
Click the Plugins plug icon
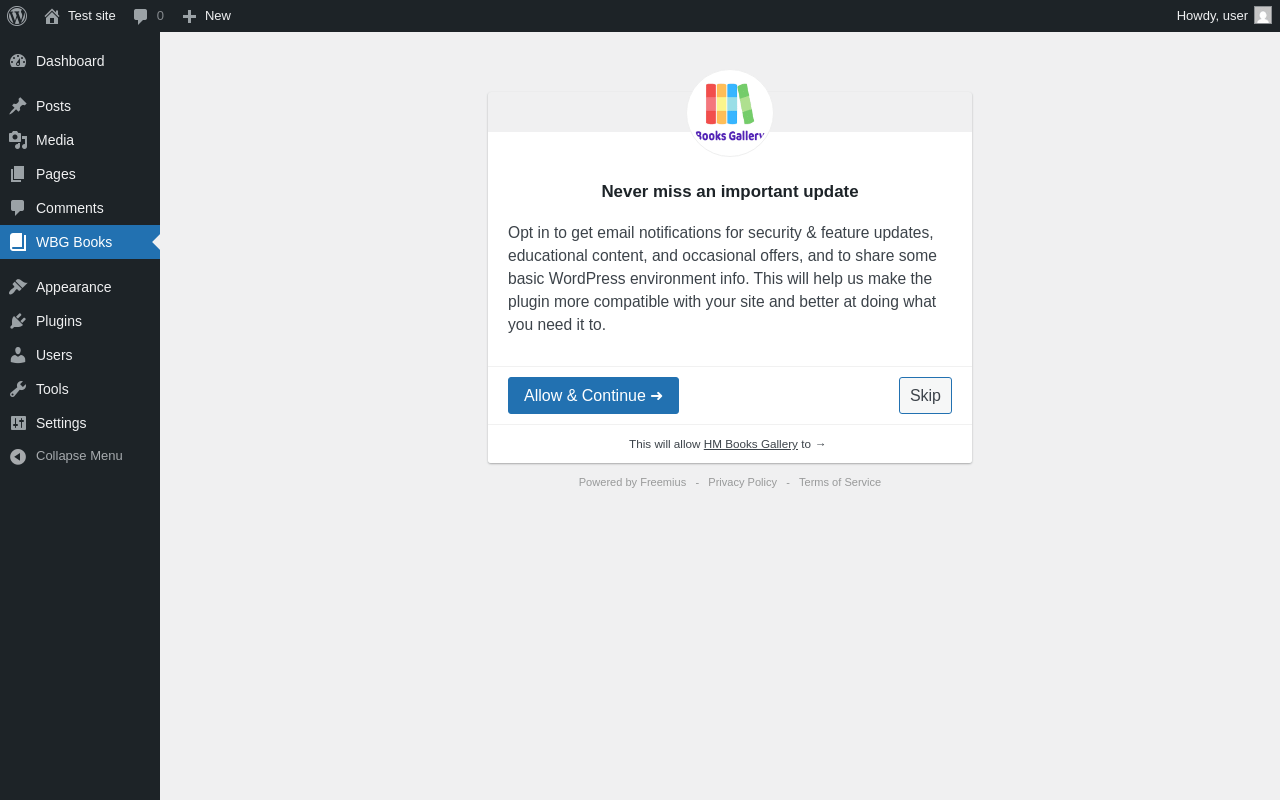pos(18,321)
